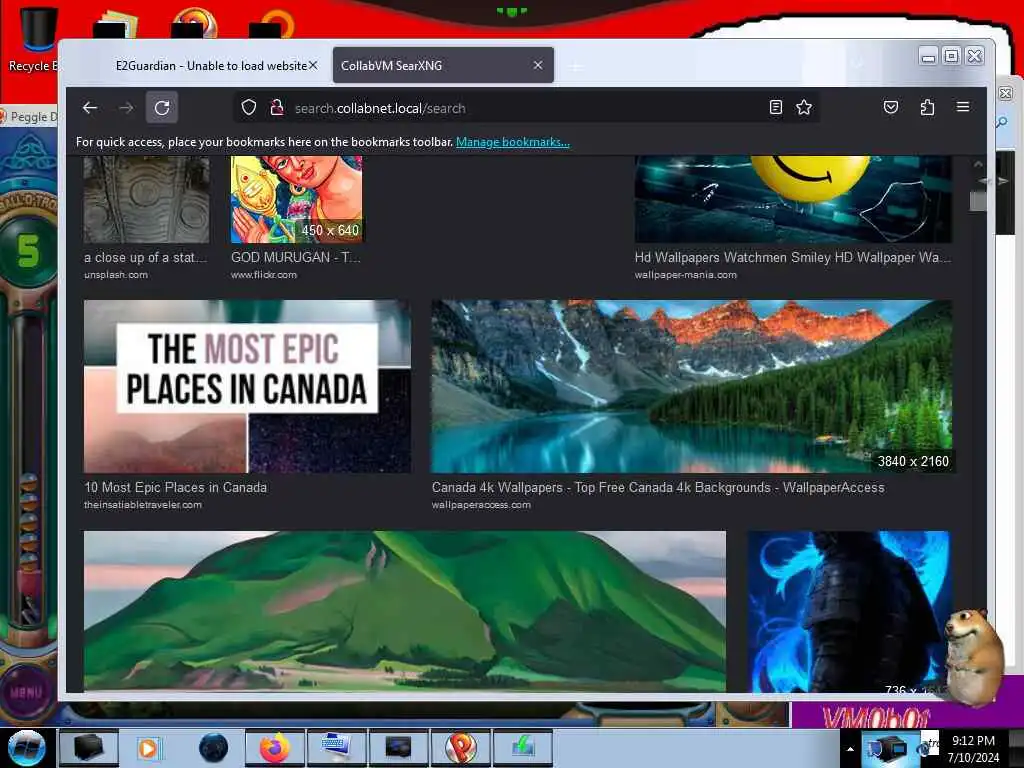The width and height of the screenshot is (1024, 768).
Task: Open a new tab with the plus button
Action: 575,66
